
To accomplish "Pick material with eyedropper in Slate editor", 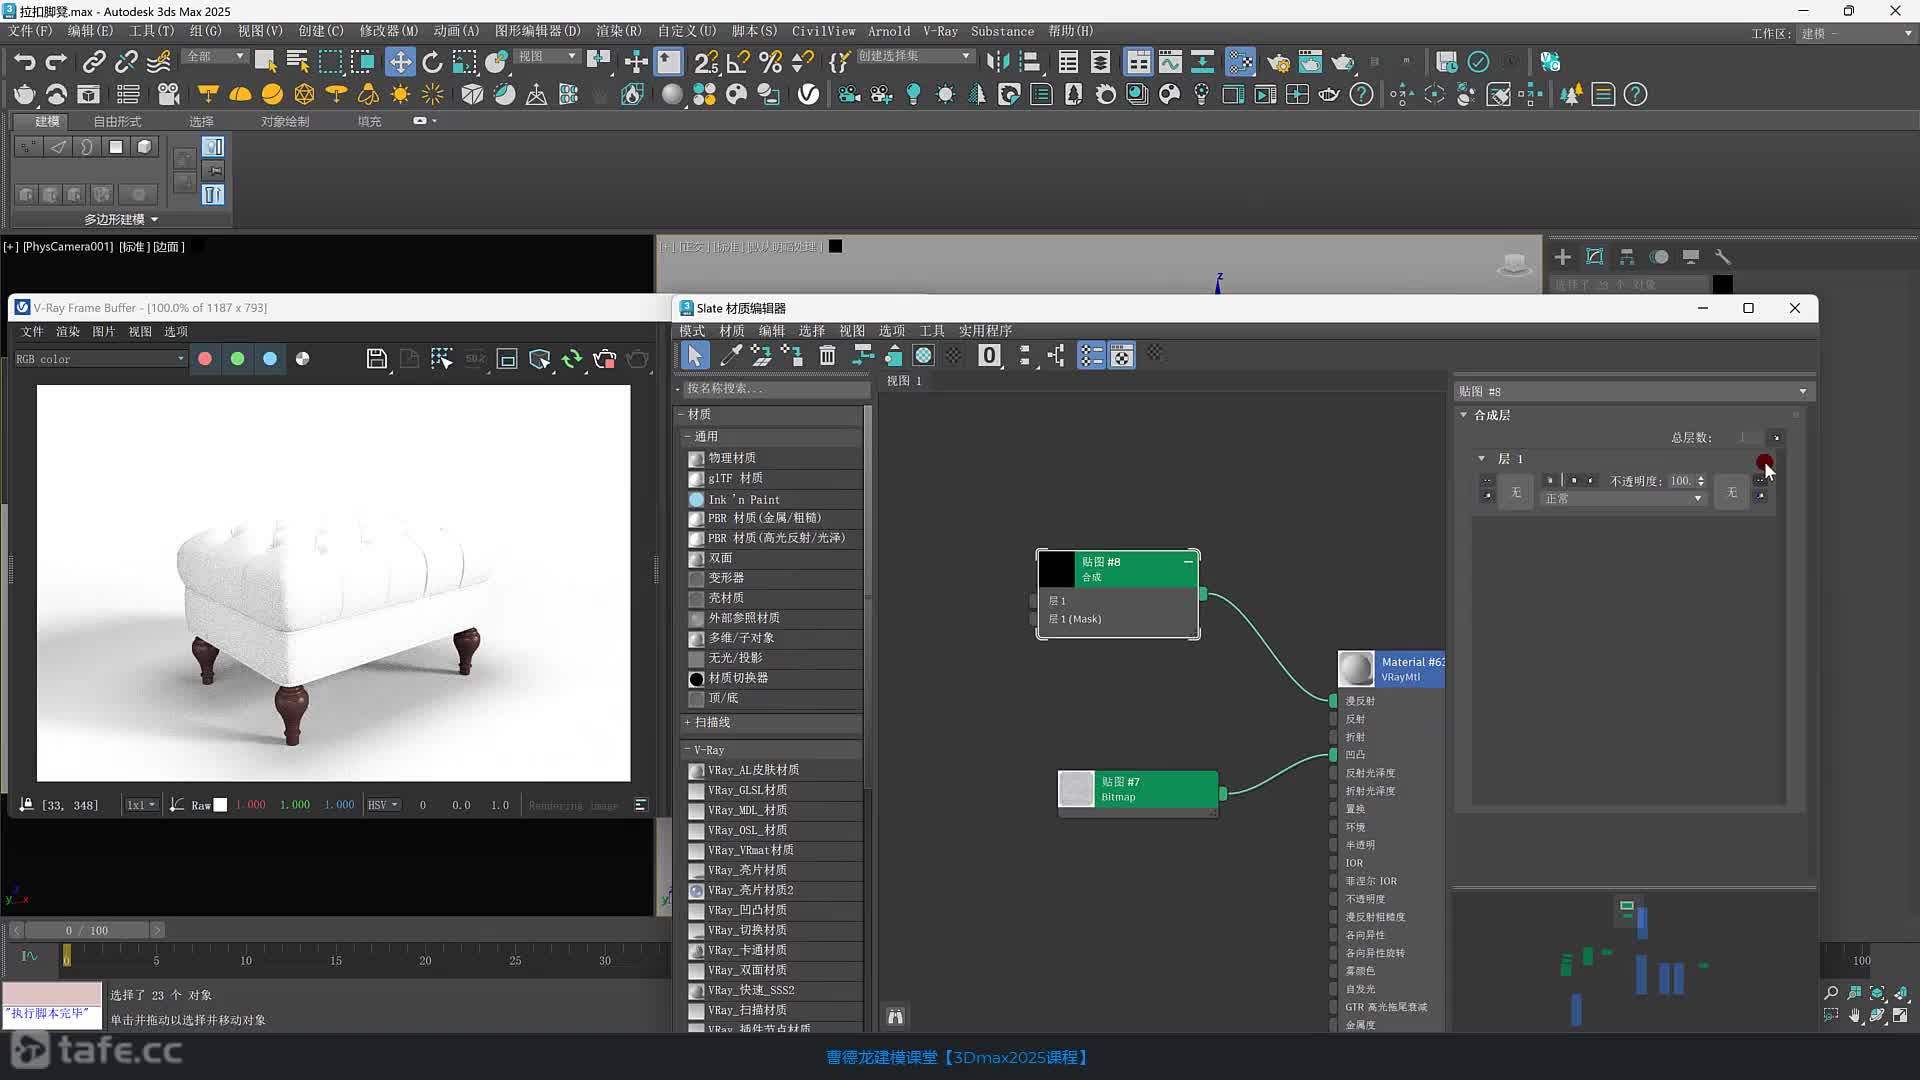I will [x=730, y=355].
